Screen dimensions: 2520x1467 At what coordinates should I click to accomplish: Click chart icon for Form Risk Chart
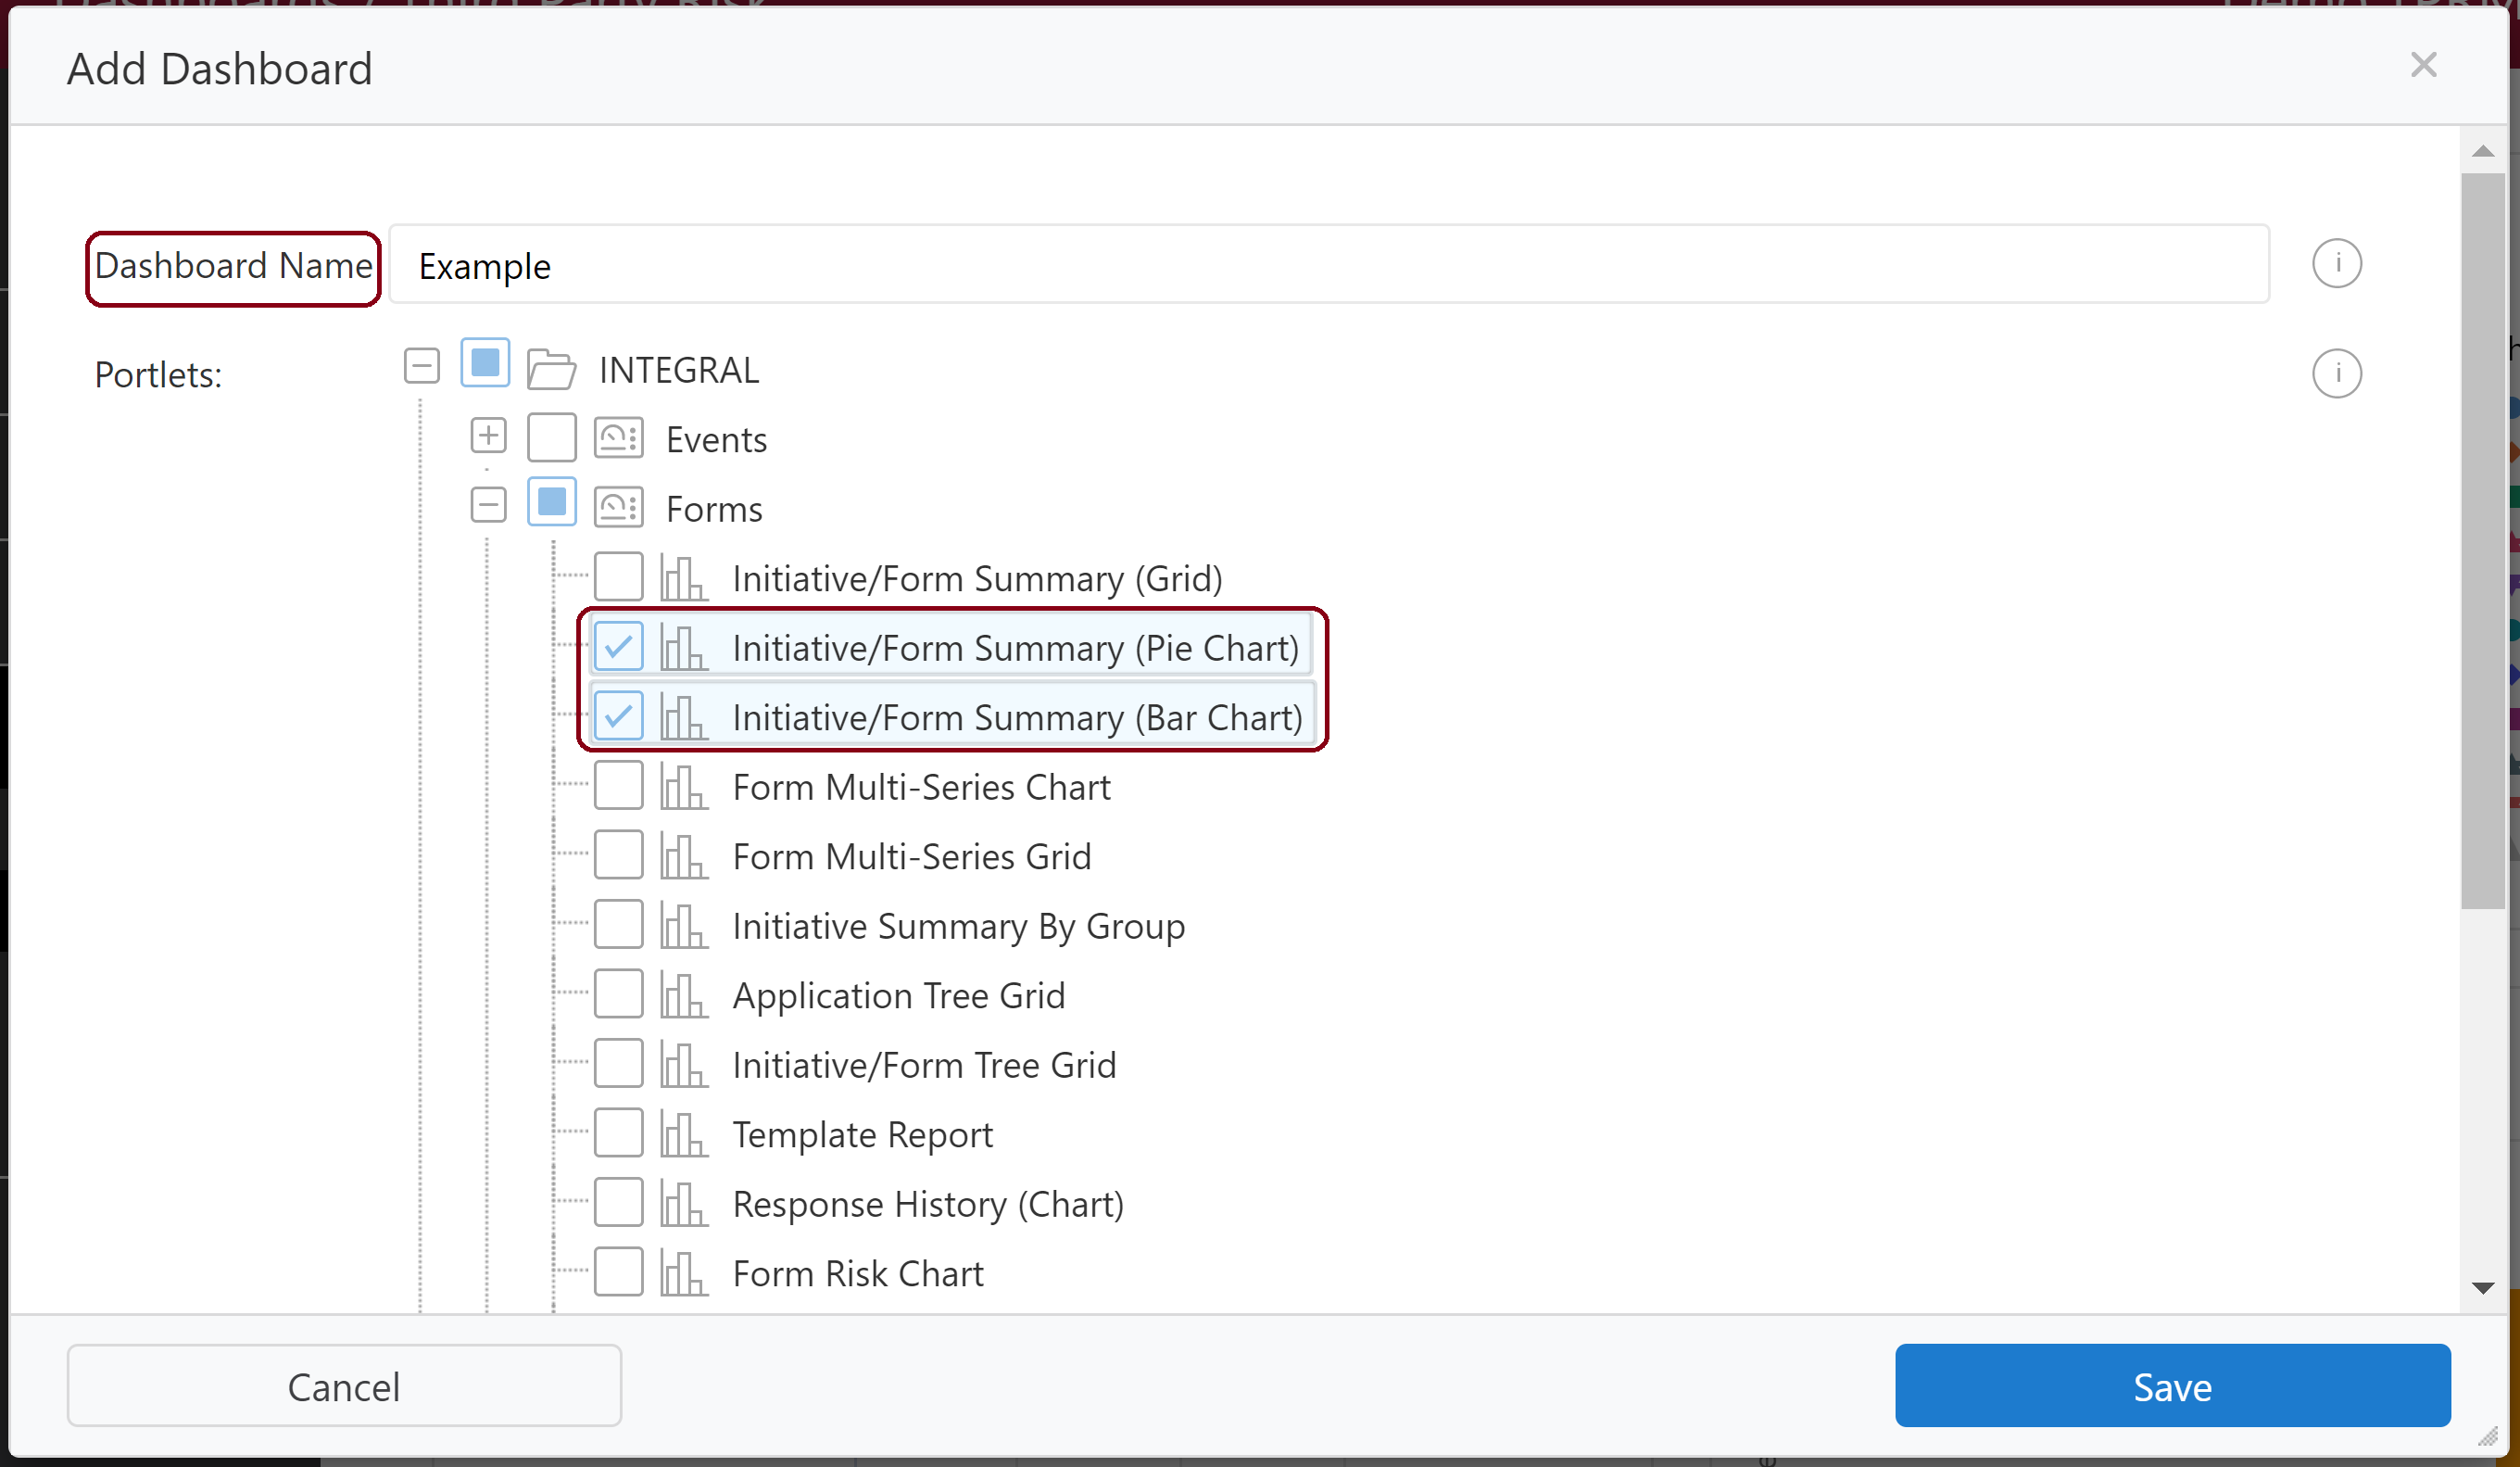(x=684, y=1273)
